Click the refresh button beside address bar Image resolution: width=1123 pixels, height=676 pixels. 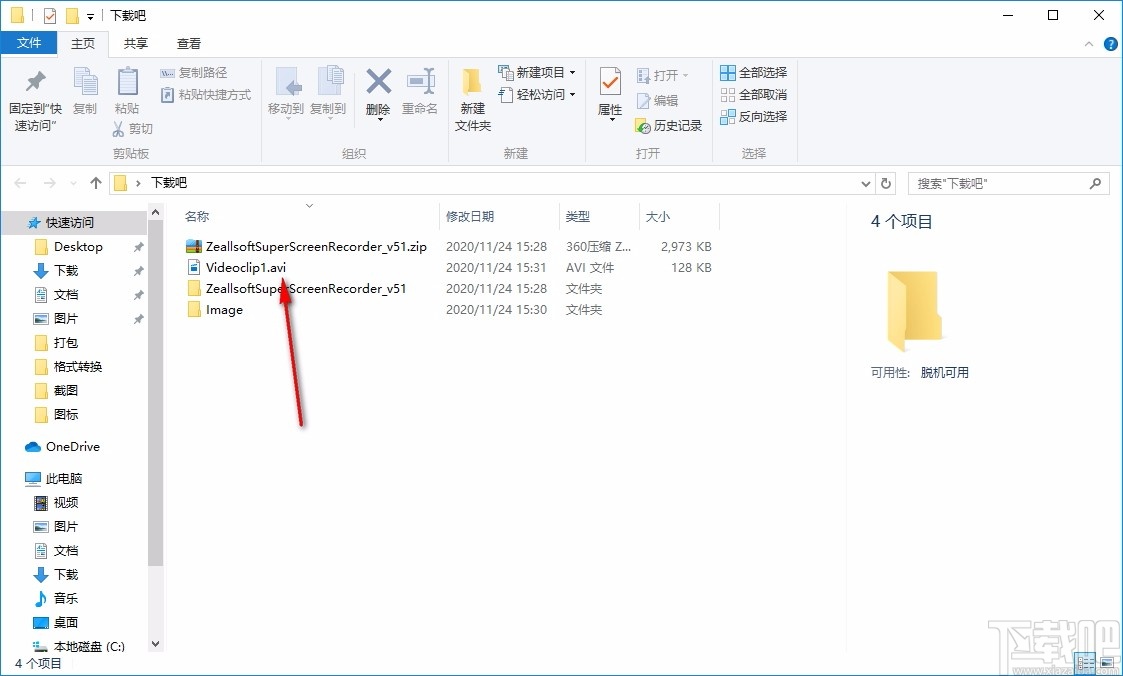886,183
